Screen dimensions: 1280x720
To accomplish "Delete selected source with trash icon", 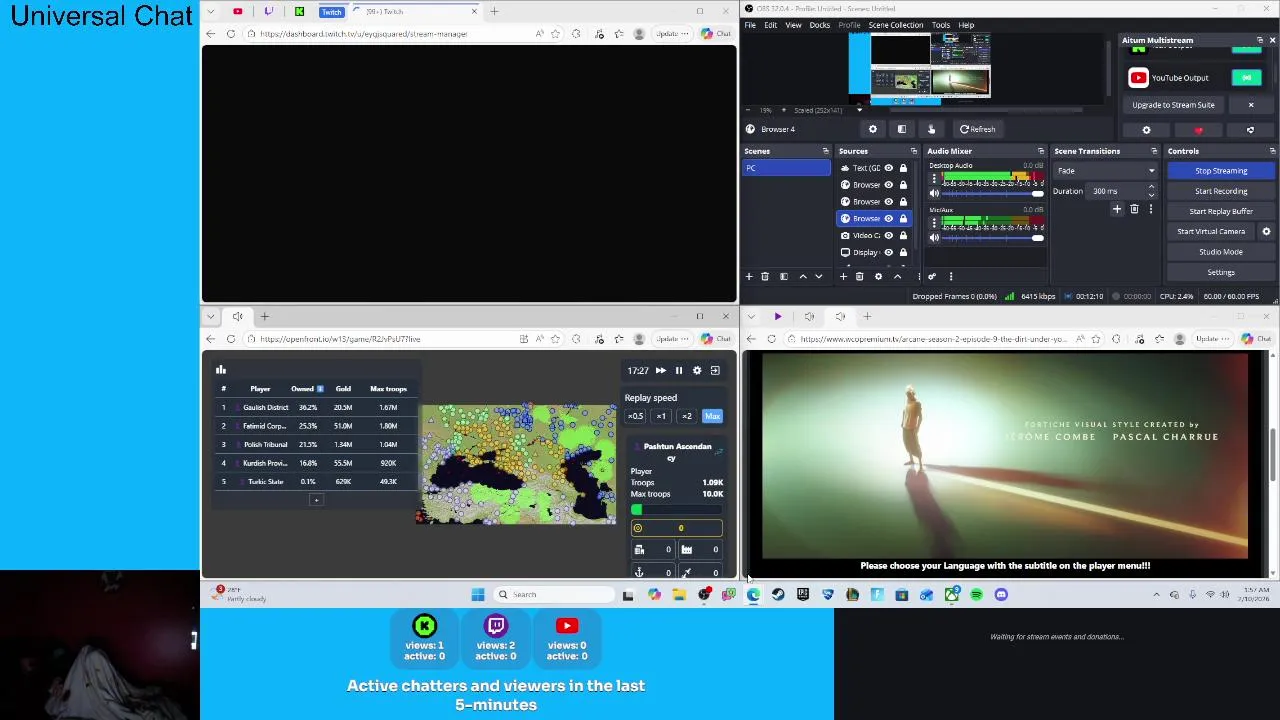I will click(x=859, y=276).
